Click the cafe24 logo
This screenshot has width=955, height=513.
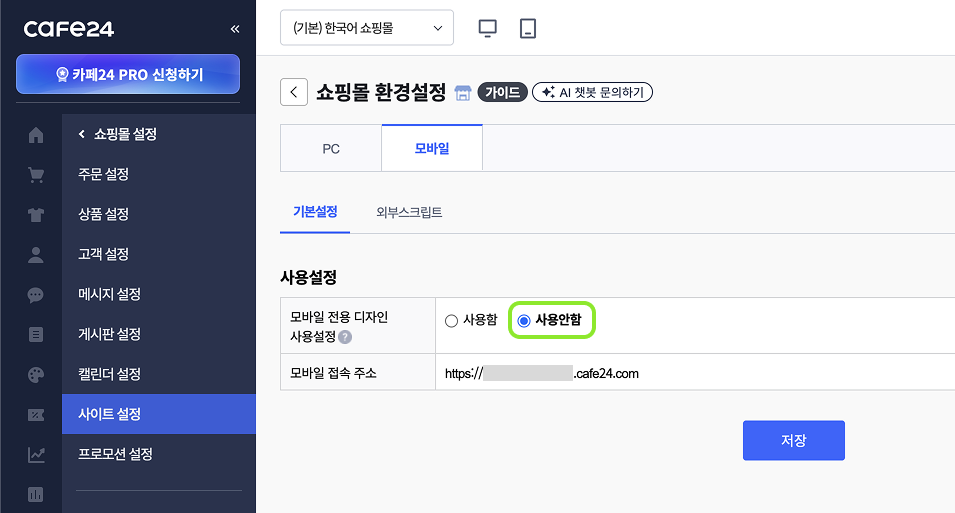pos(69,29)
